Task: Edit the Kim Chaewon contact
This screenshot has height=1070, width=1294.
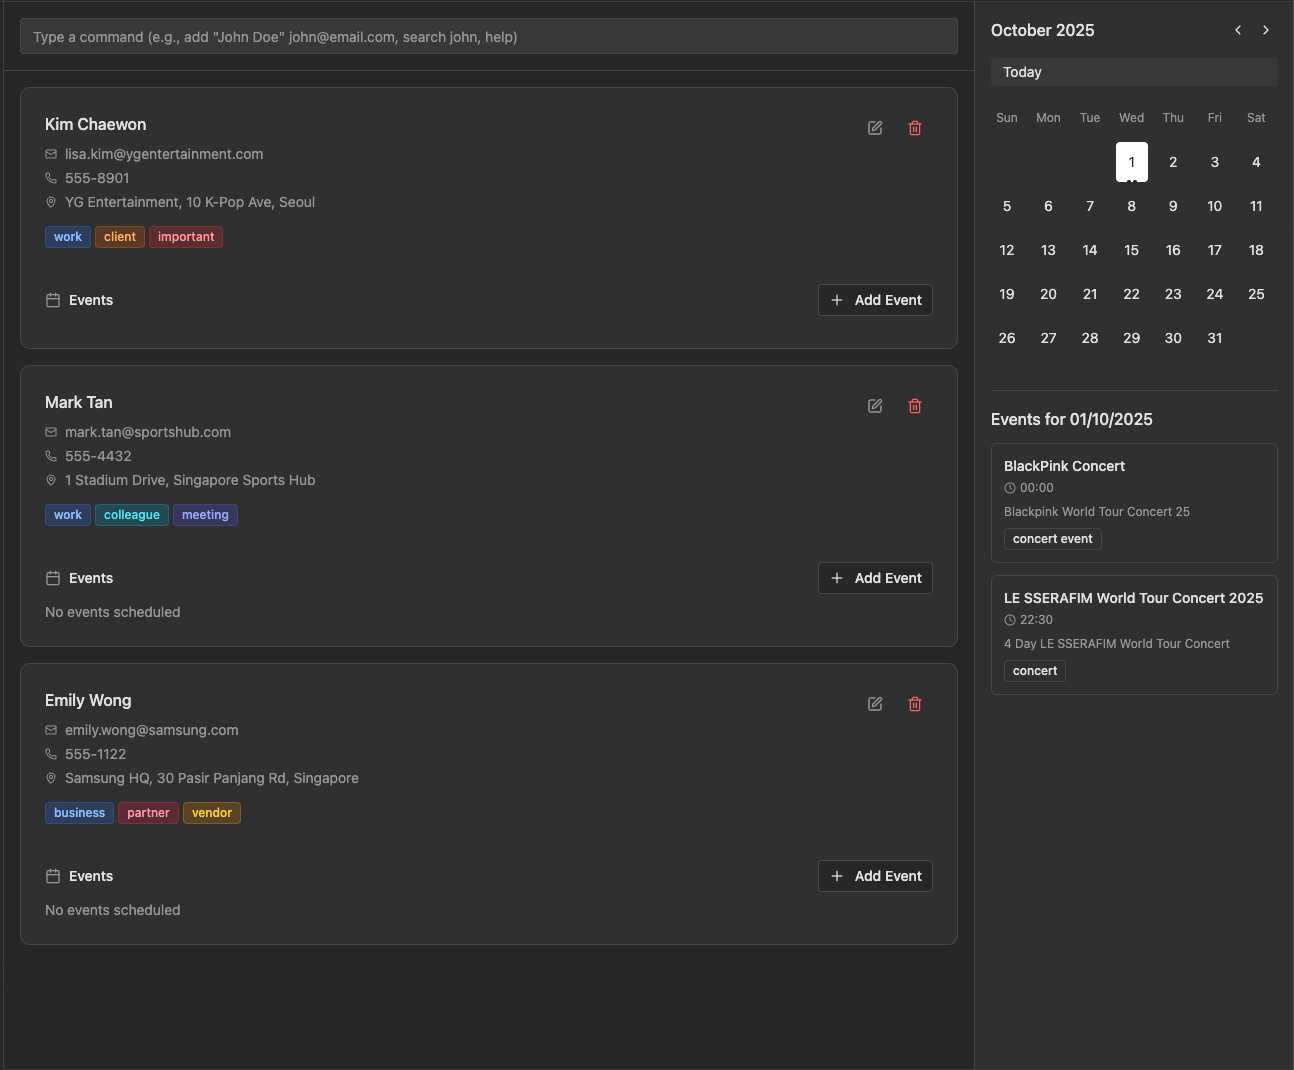Action: (x=875, y=128)
